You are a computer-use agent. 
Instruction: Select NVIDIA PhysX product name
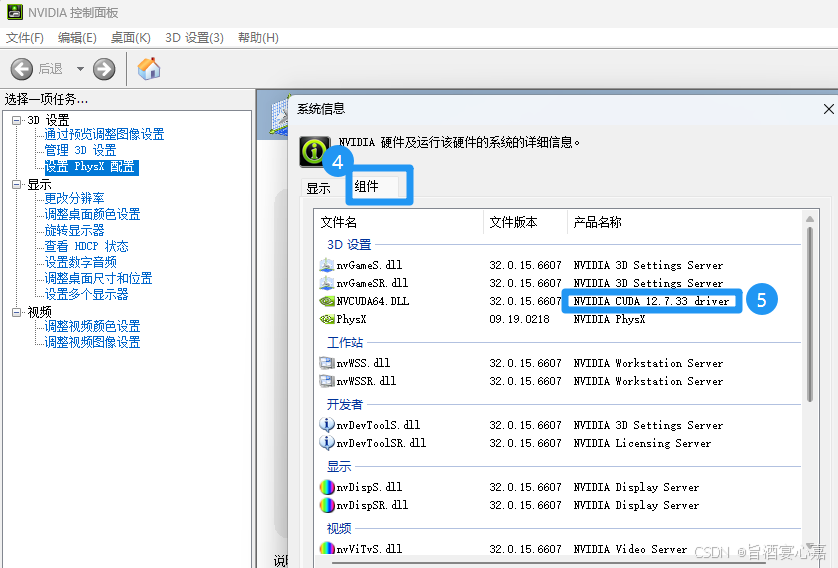click(x=609, y=319)
